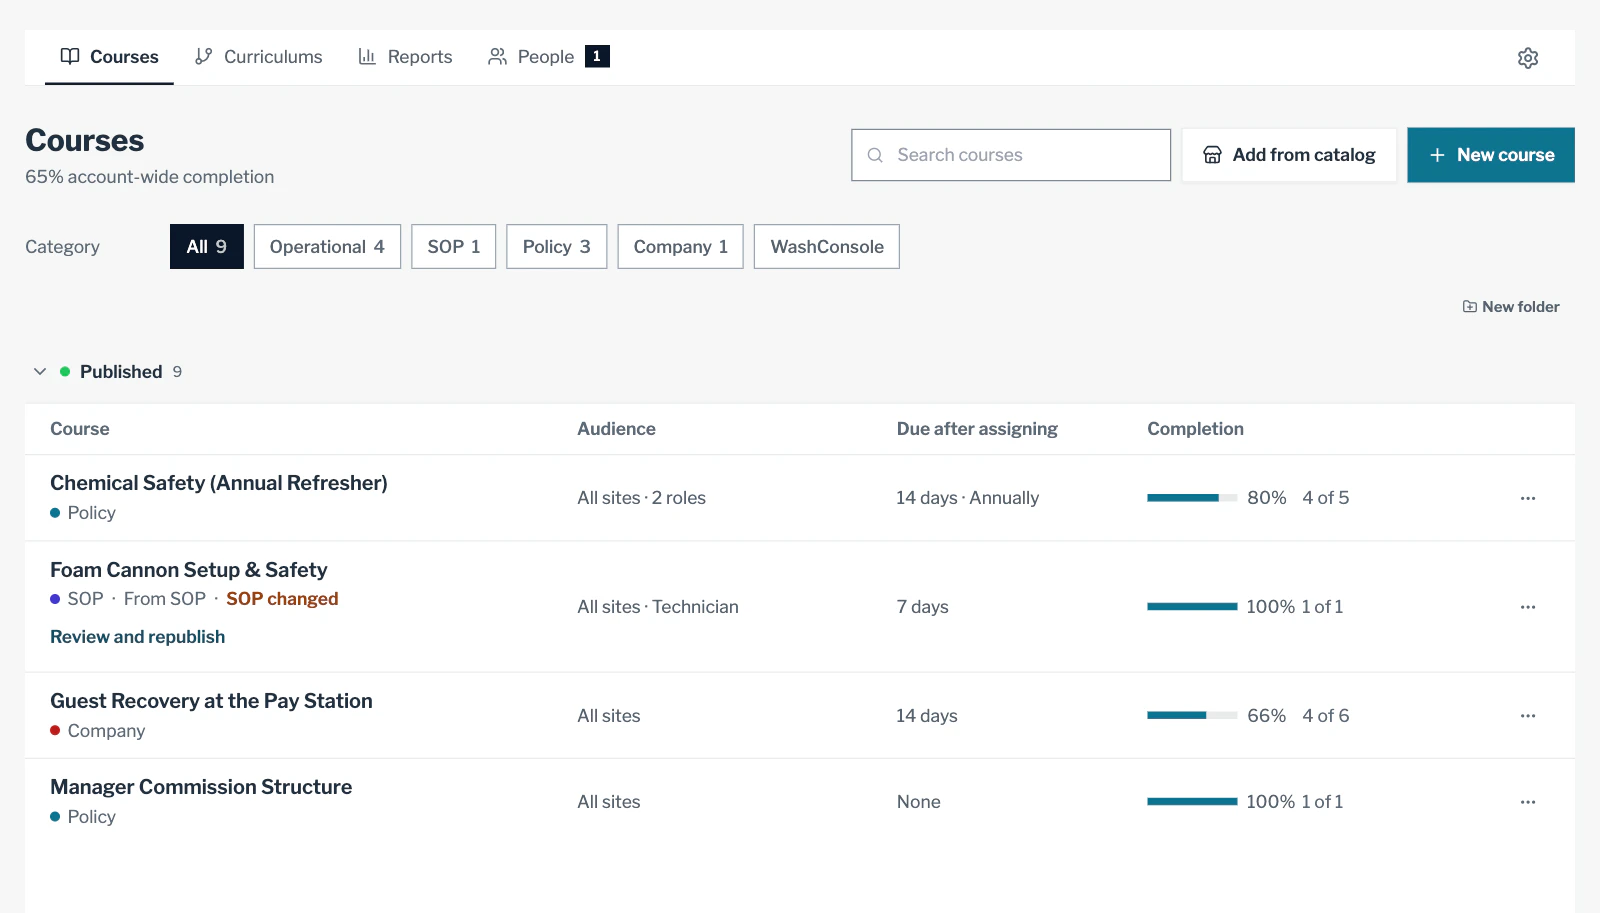The height and width of the screenshot is (913, 1600).
Task: Filter courses by SOP category
Action: [454, 247]
